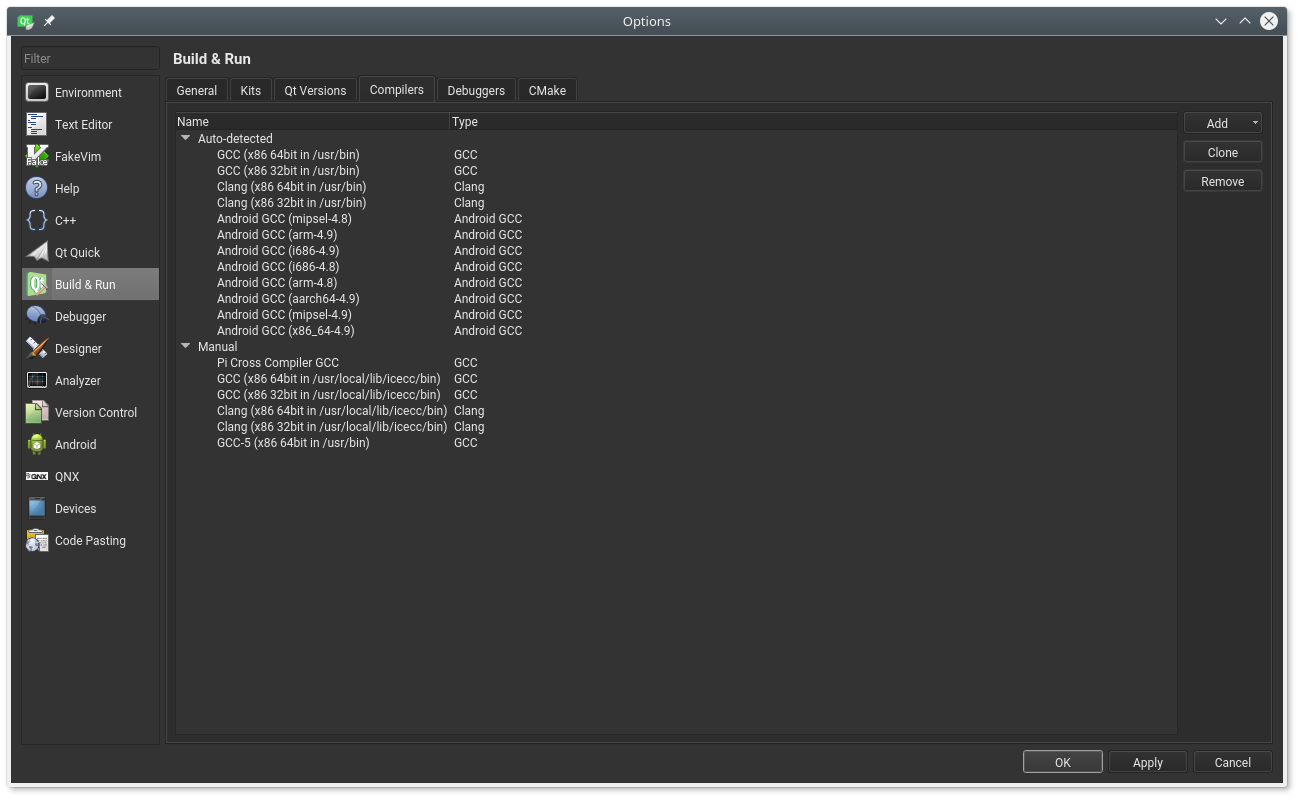Collapse the Auto-detected compilers group

[185, 138]
